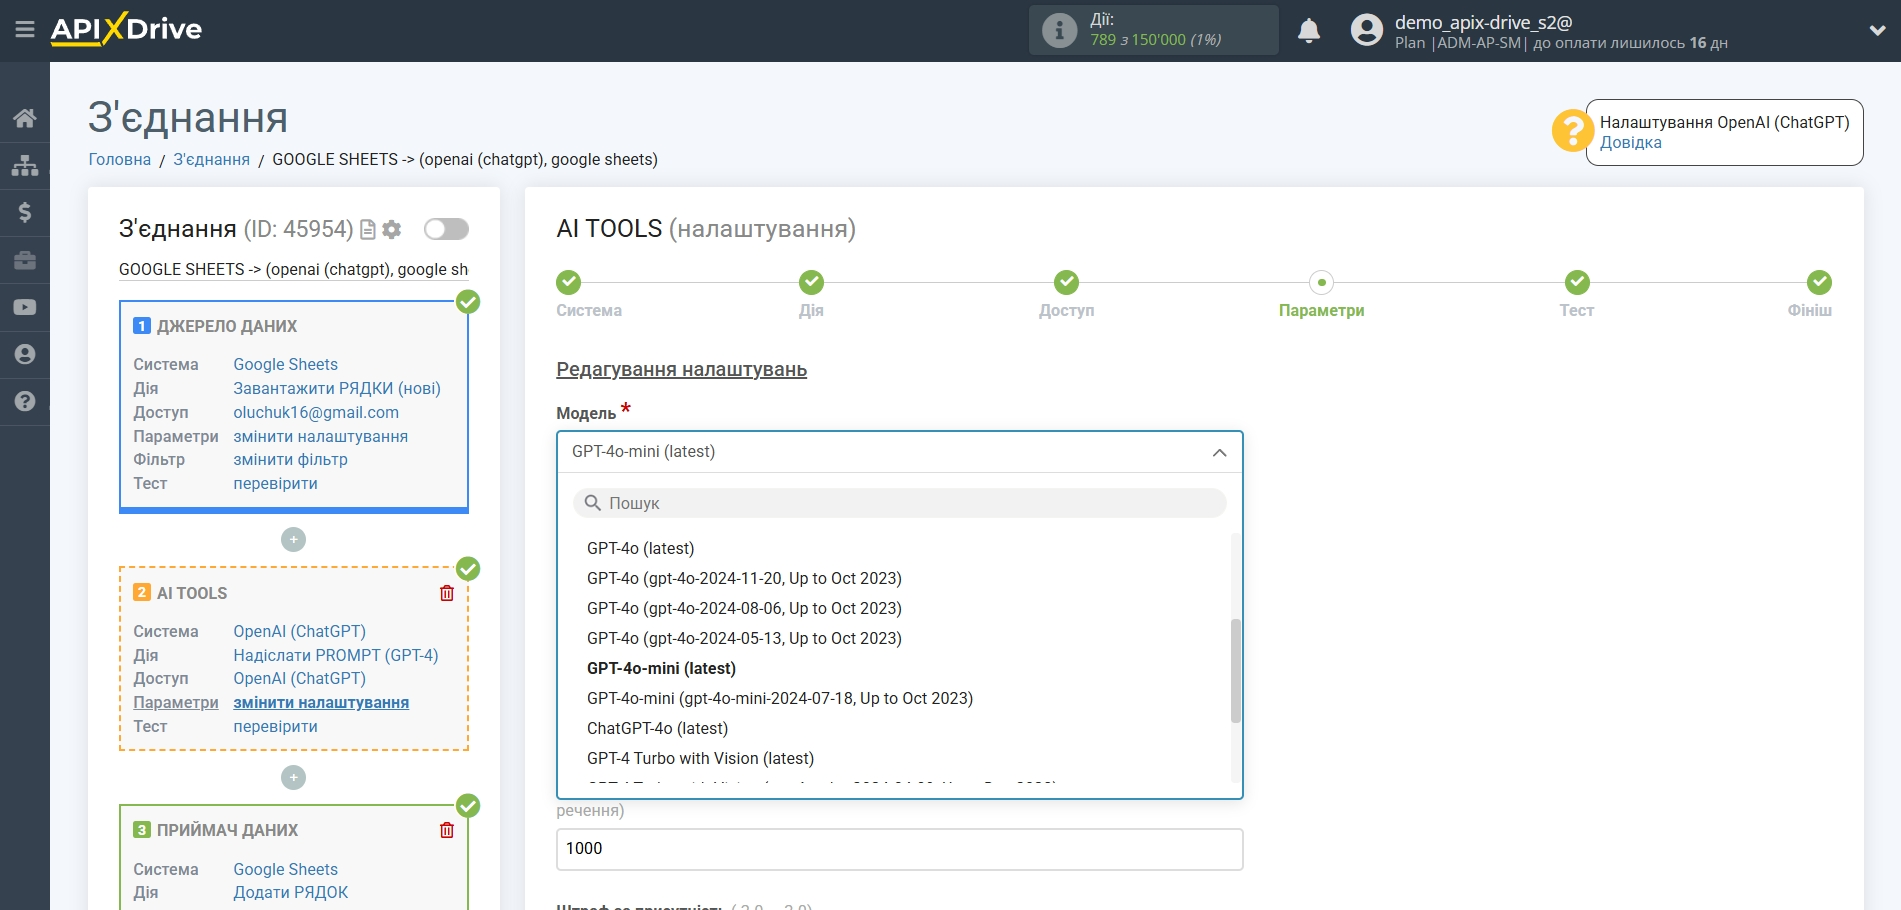Click the user account avatar

click(x=1366, y=30)
